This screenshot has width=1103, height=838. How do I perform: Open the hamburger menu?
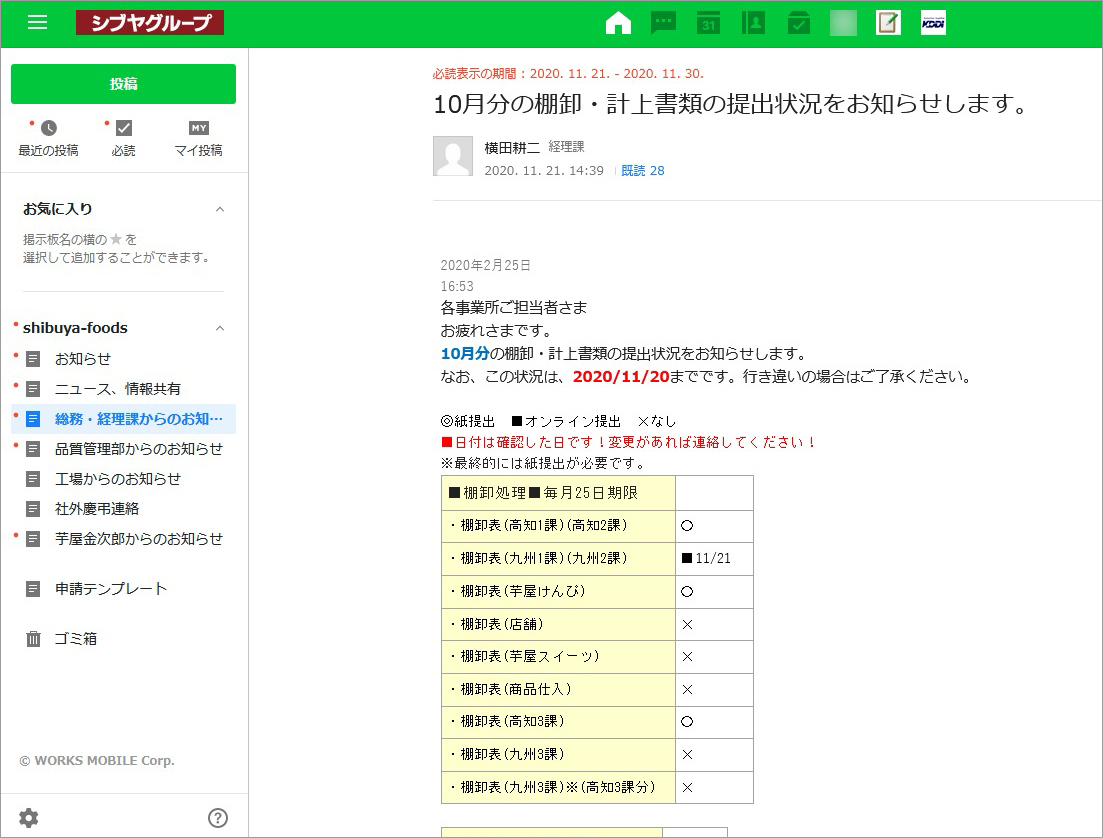37,23
